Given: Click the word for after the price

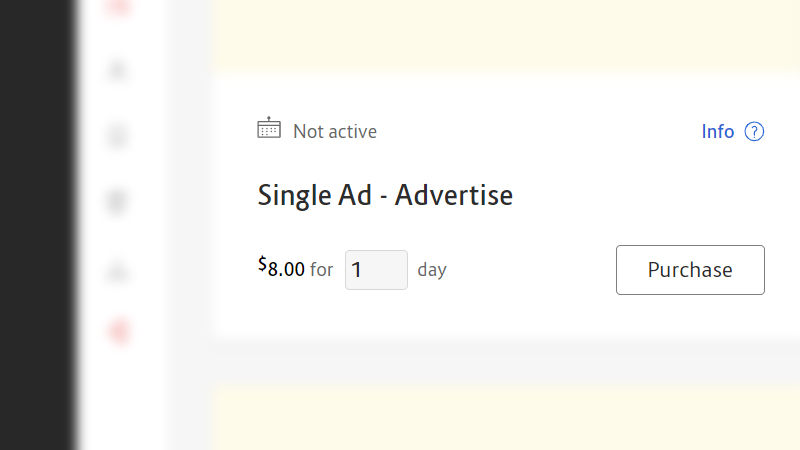Looking at the screenshot, I should point(321,270).
